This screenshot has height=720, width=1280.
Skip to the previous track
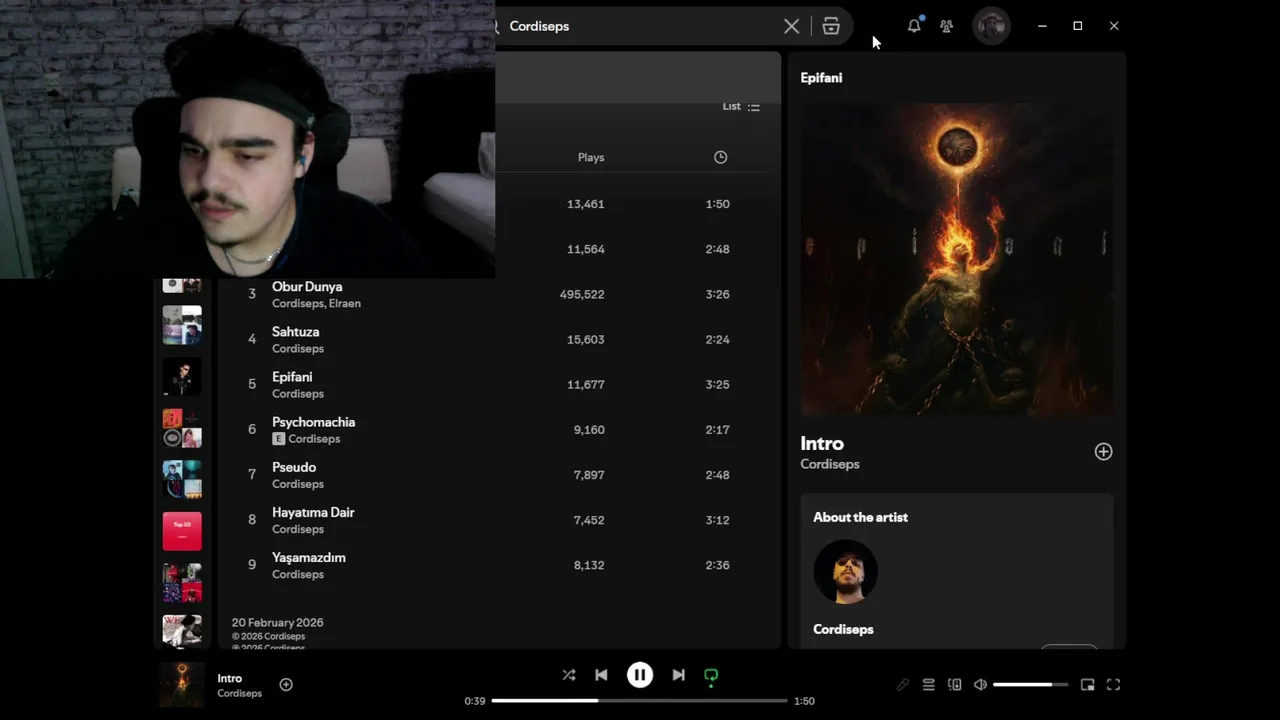point(601,675)
